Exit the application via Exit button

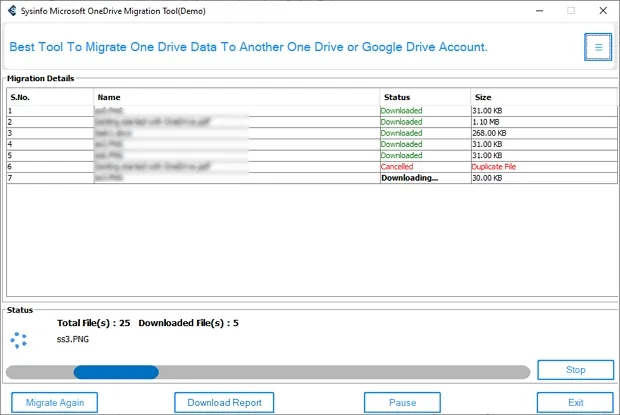point(575,402)
